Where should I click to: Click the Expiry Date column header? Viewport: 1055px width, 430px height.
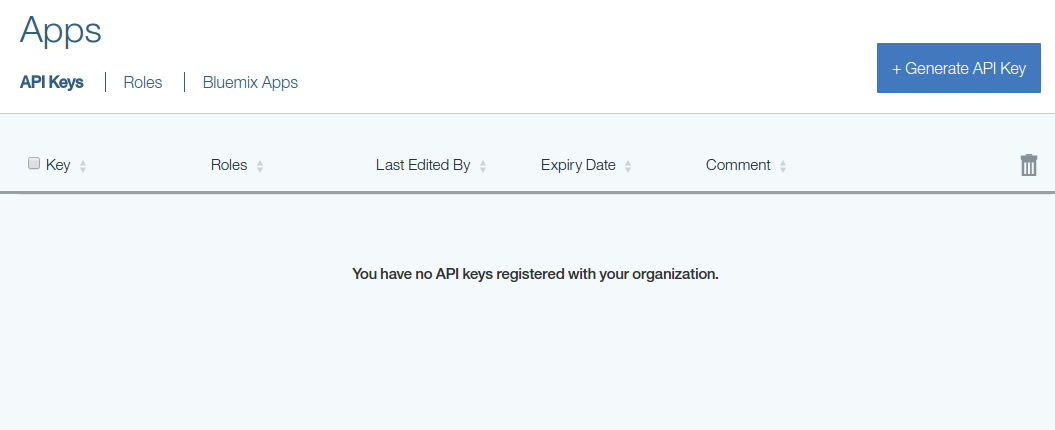[x=578, y=165]
